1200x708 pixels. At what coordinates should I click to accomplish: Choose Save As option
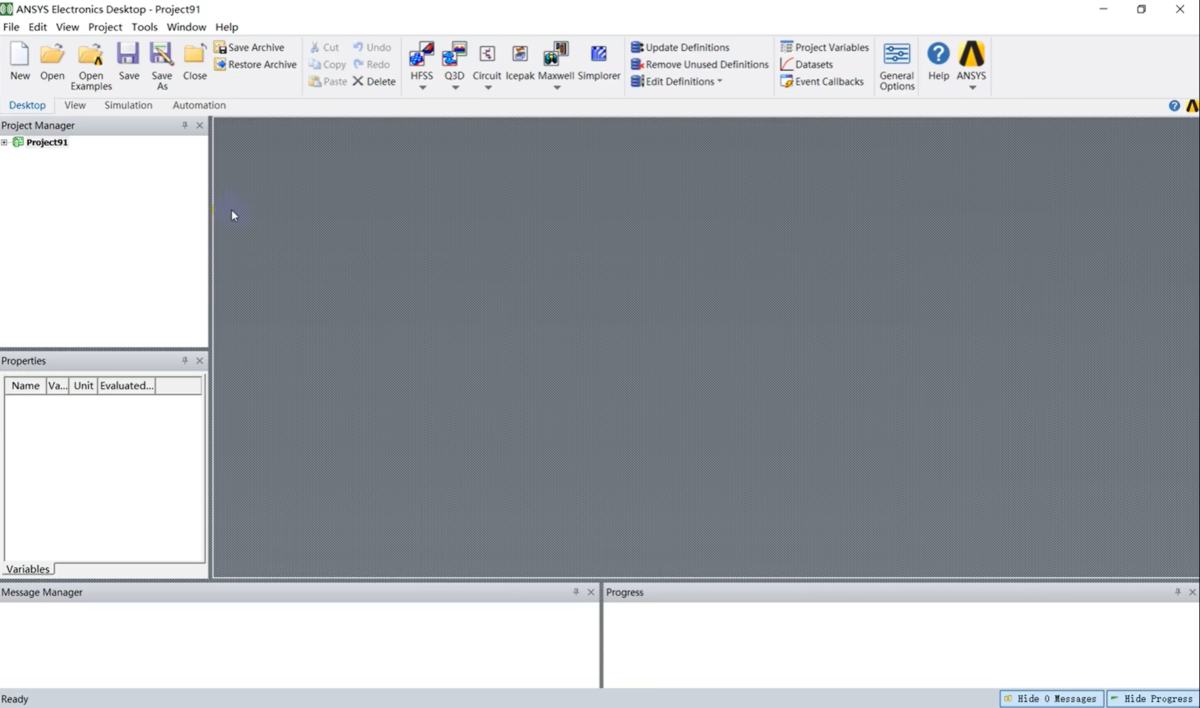coord(162,67)
